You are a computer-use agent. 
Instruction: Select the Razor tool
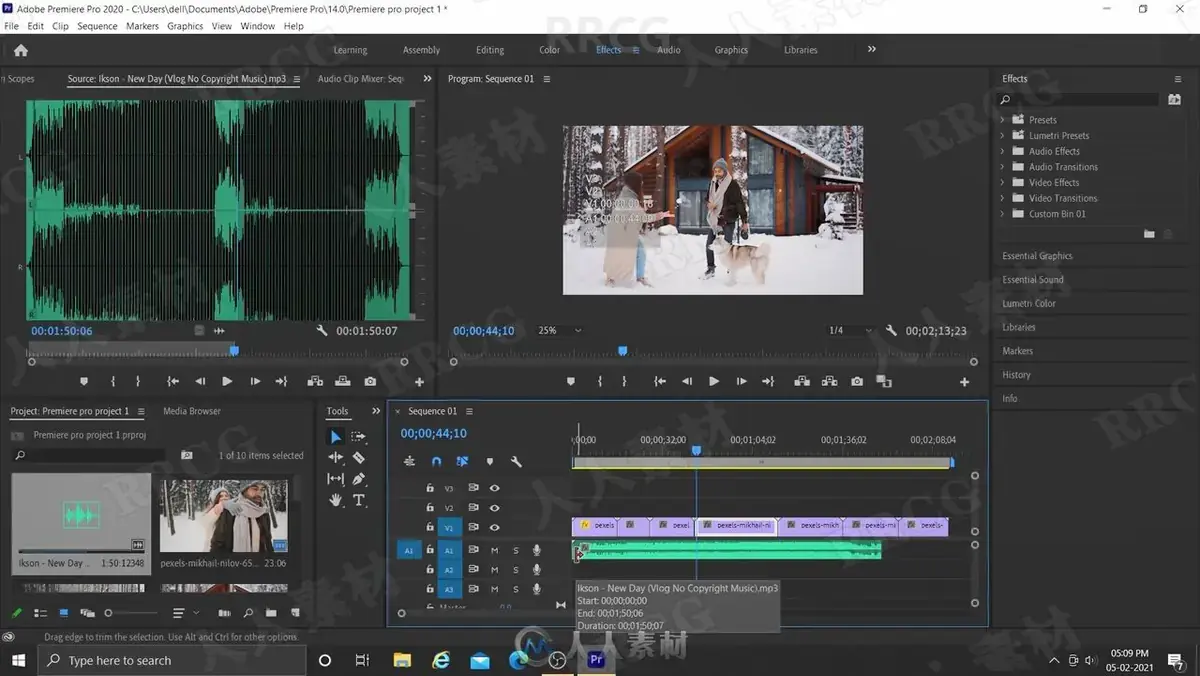(359, 458)
